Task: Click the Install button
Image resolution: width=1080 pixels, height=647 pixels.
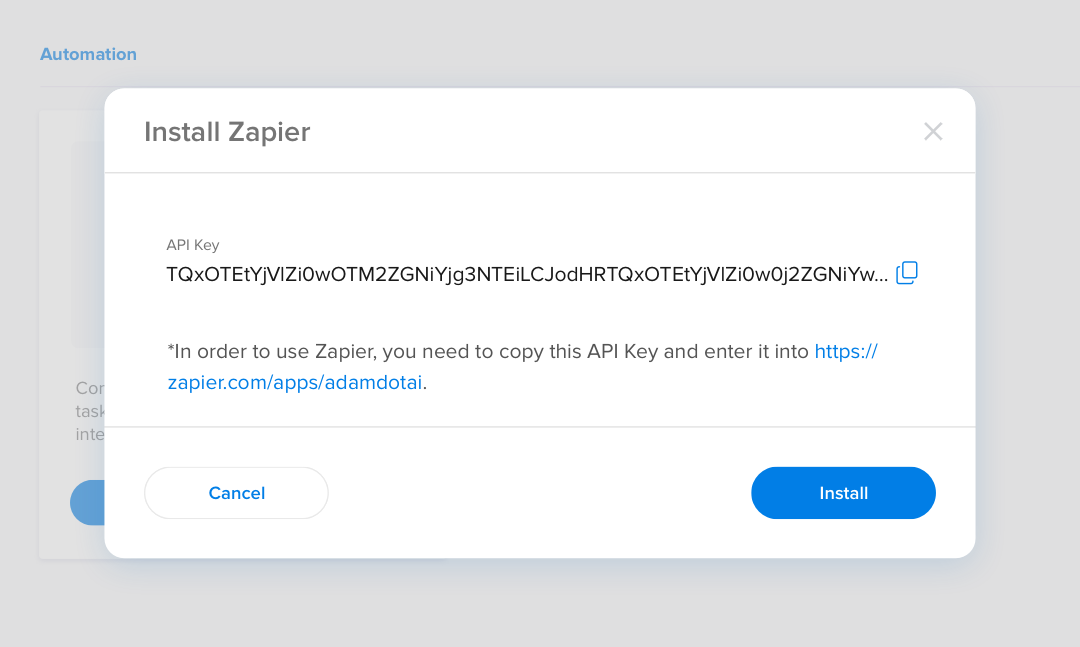Action: (x=843, y=493)
